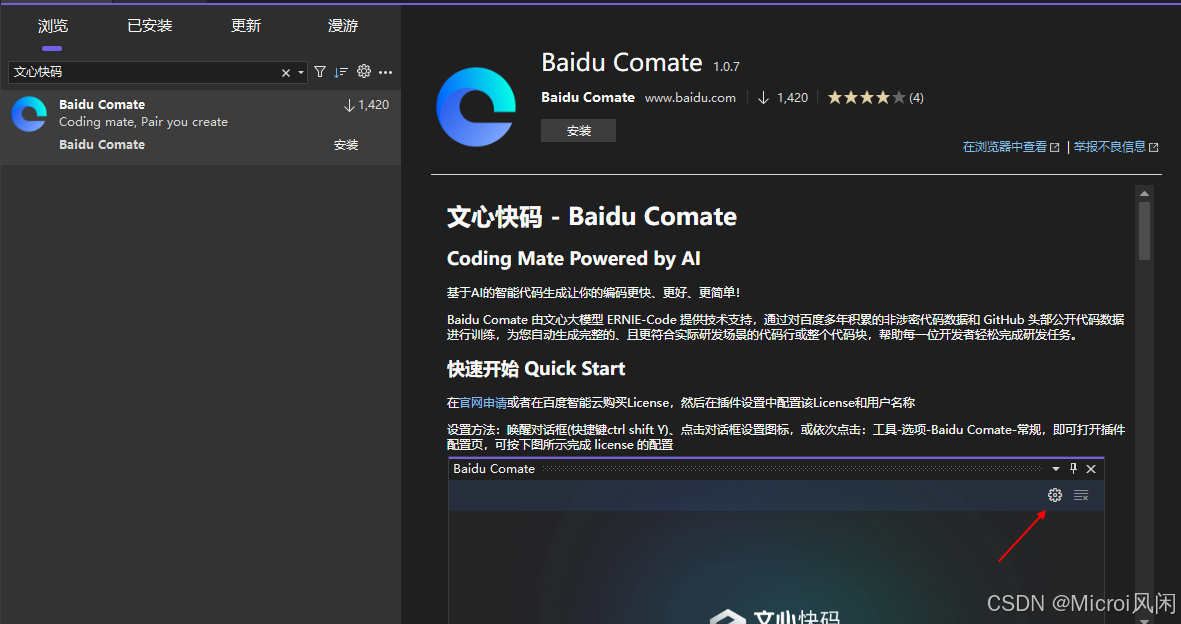
Task: Open the 已安装 tab
Action: (x=149, y=26)
